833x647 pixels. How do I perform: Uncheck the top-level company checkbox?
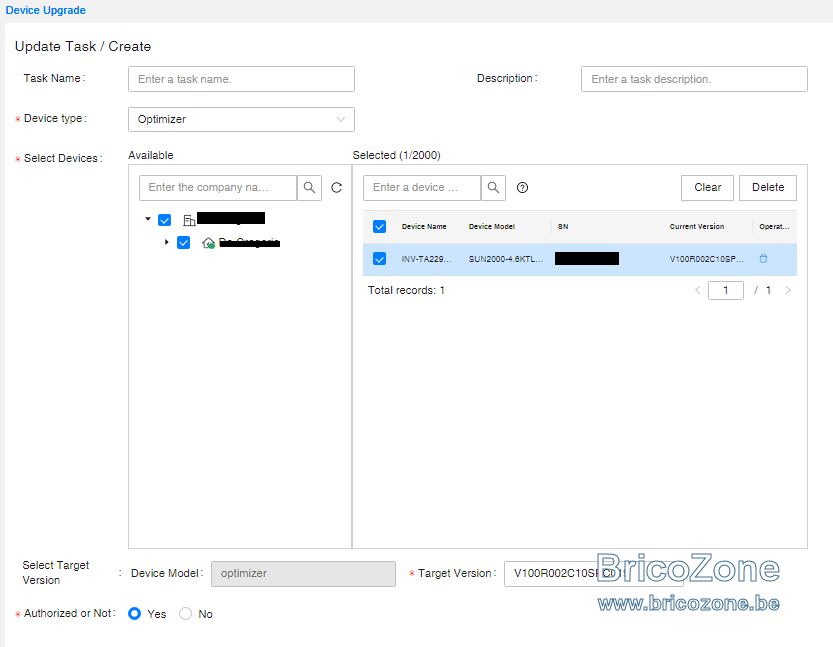(x=165, y=220)
